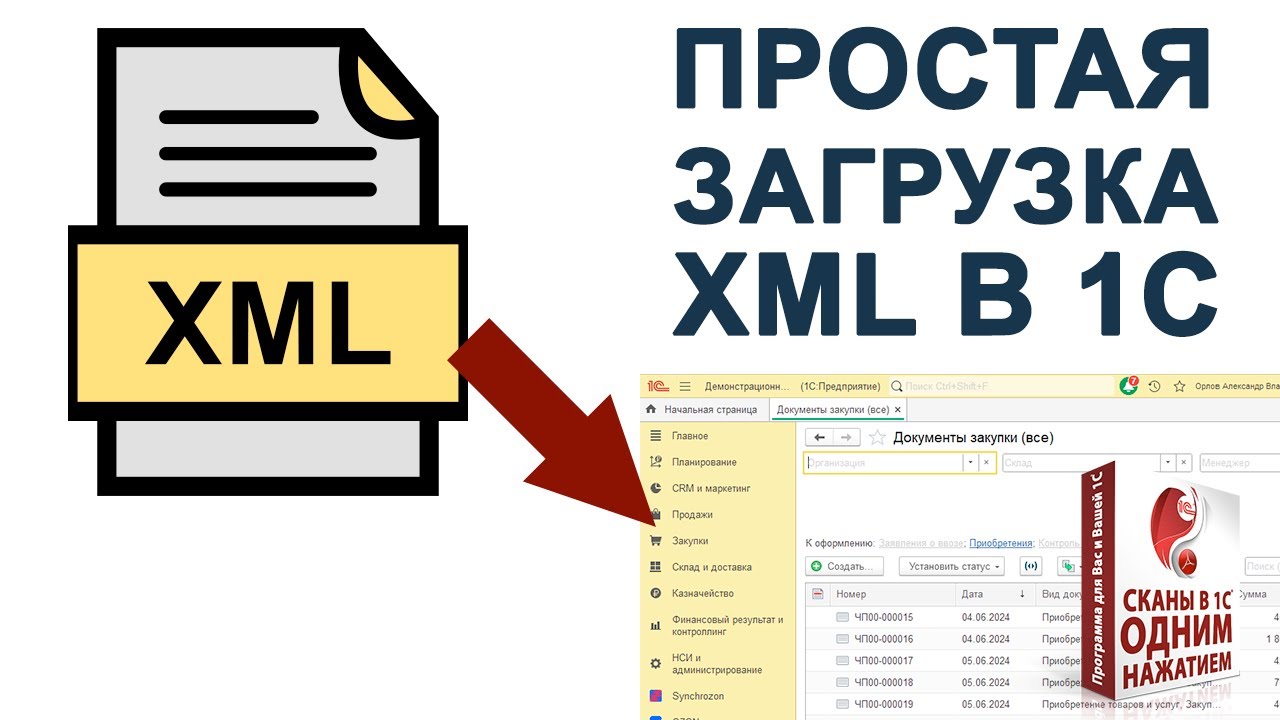This screenshot has width=1280, height=720.
Task: Click the large XML file icon
Action: point(268,260)
